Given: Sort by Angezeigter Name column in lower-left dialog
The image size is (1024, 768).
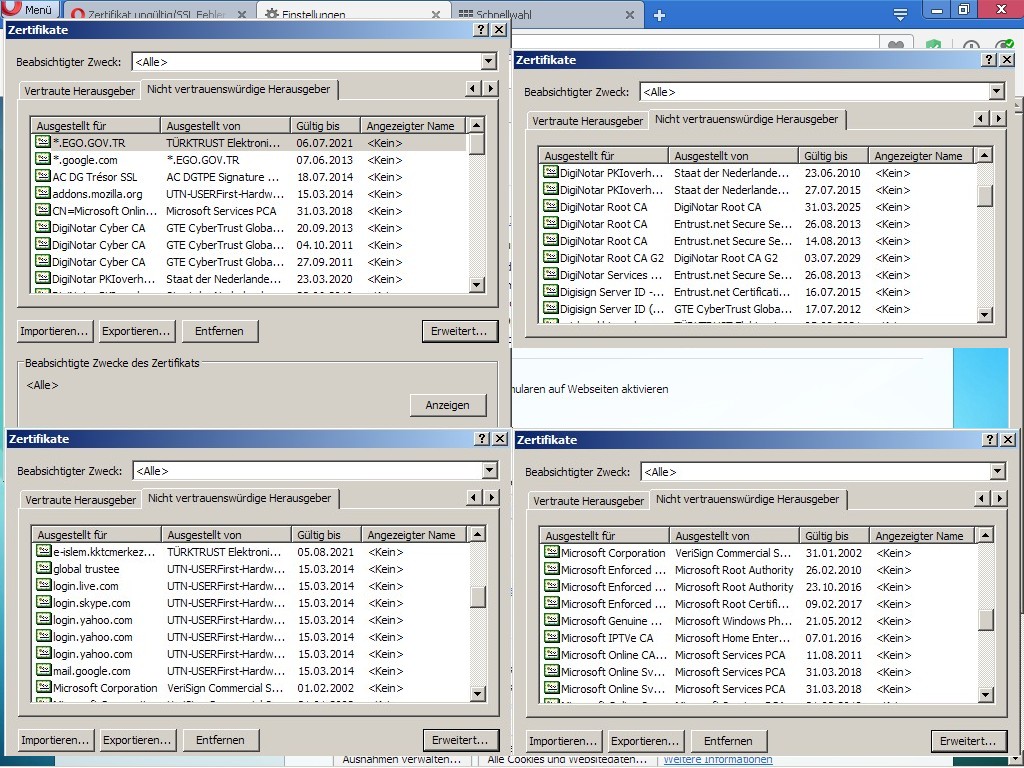Looking at the screenshot, I should [x=414, y=534].
